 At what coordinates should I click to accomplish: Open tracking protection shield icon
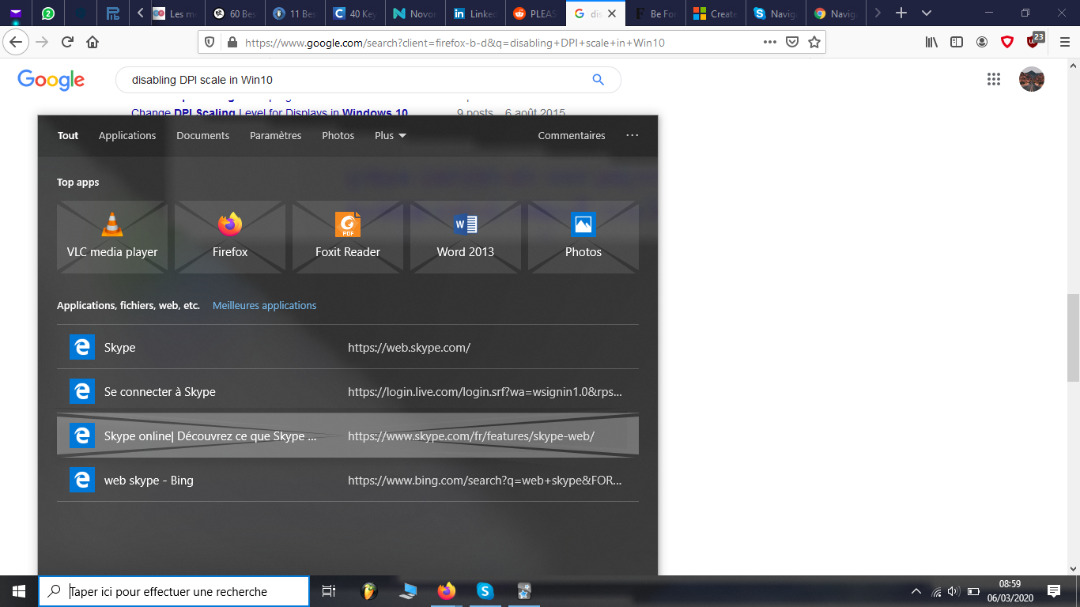[209, 42]
